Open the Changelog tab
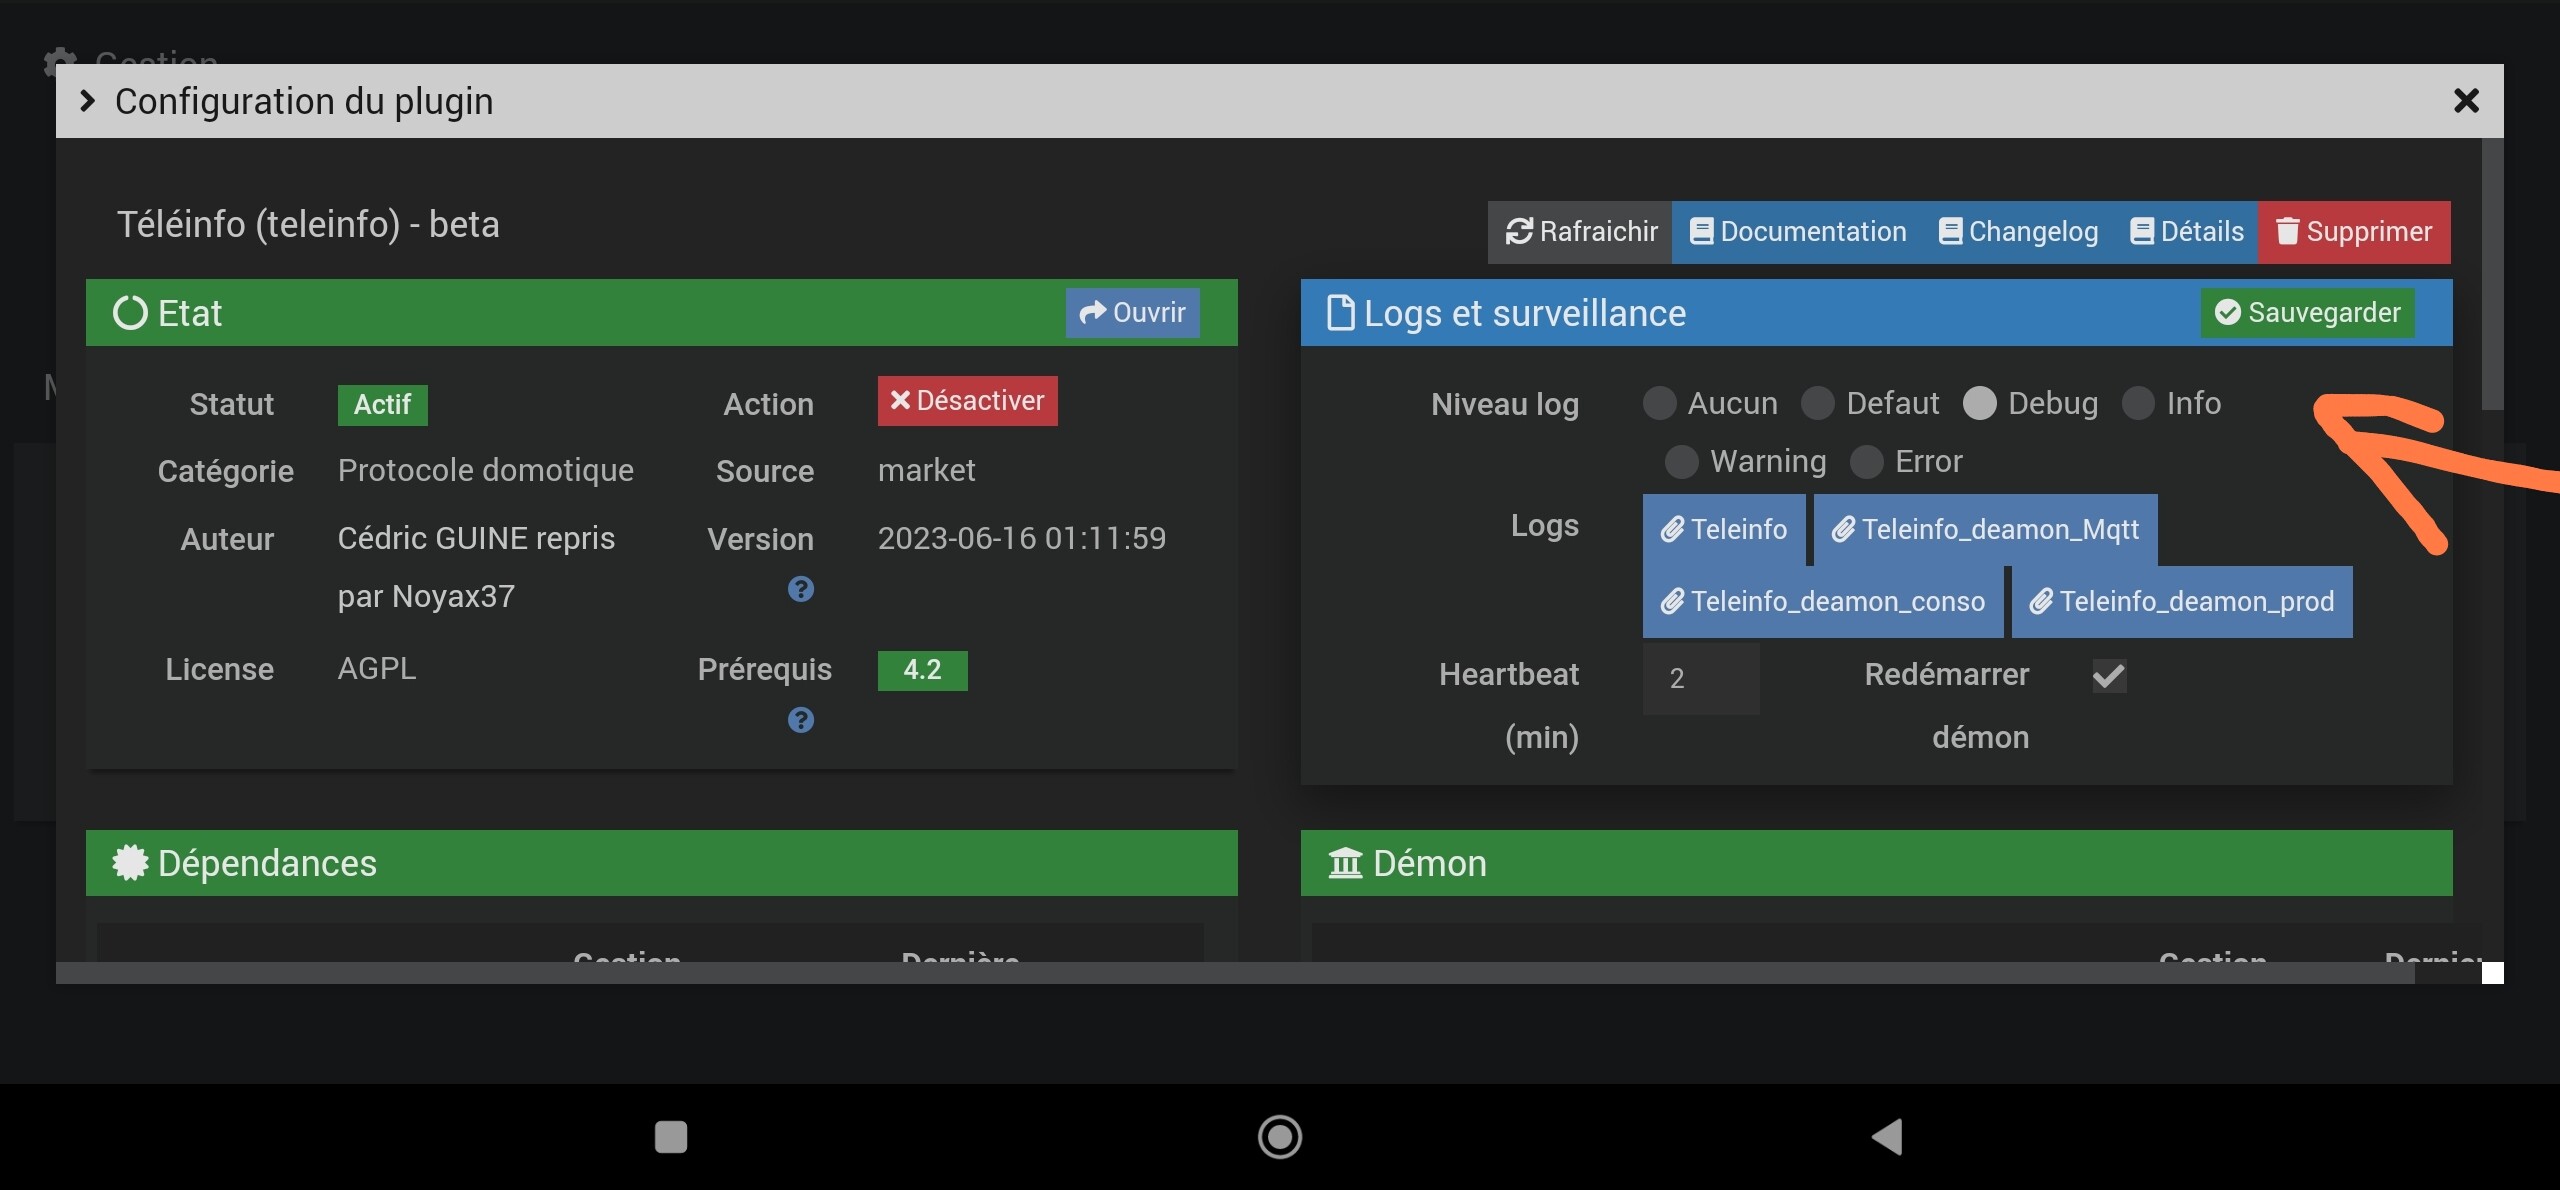Screen dimensions: 2560x1190 tap(2018, 232)
